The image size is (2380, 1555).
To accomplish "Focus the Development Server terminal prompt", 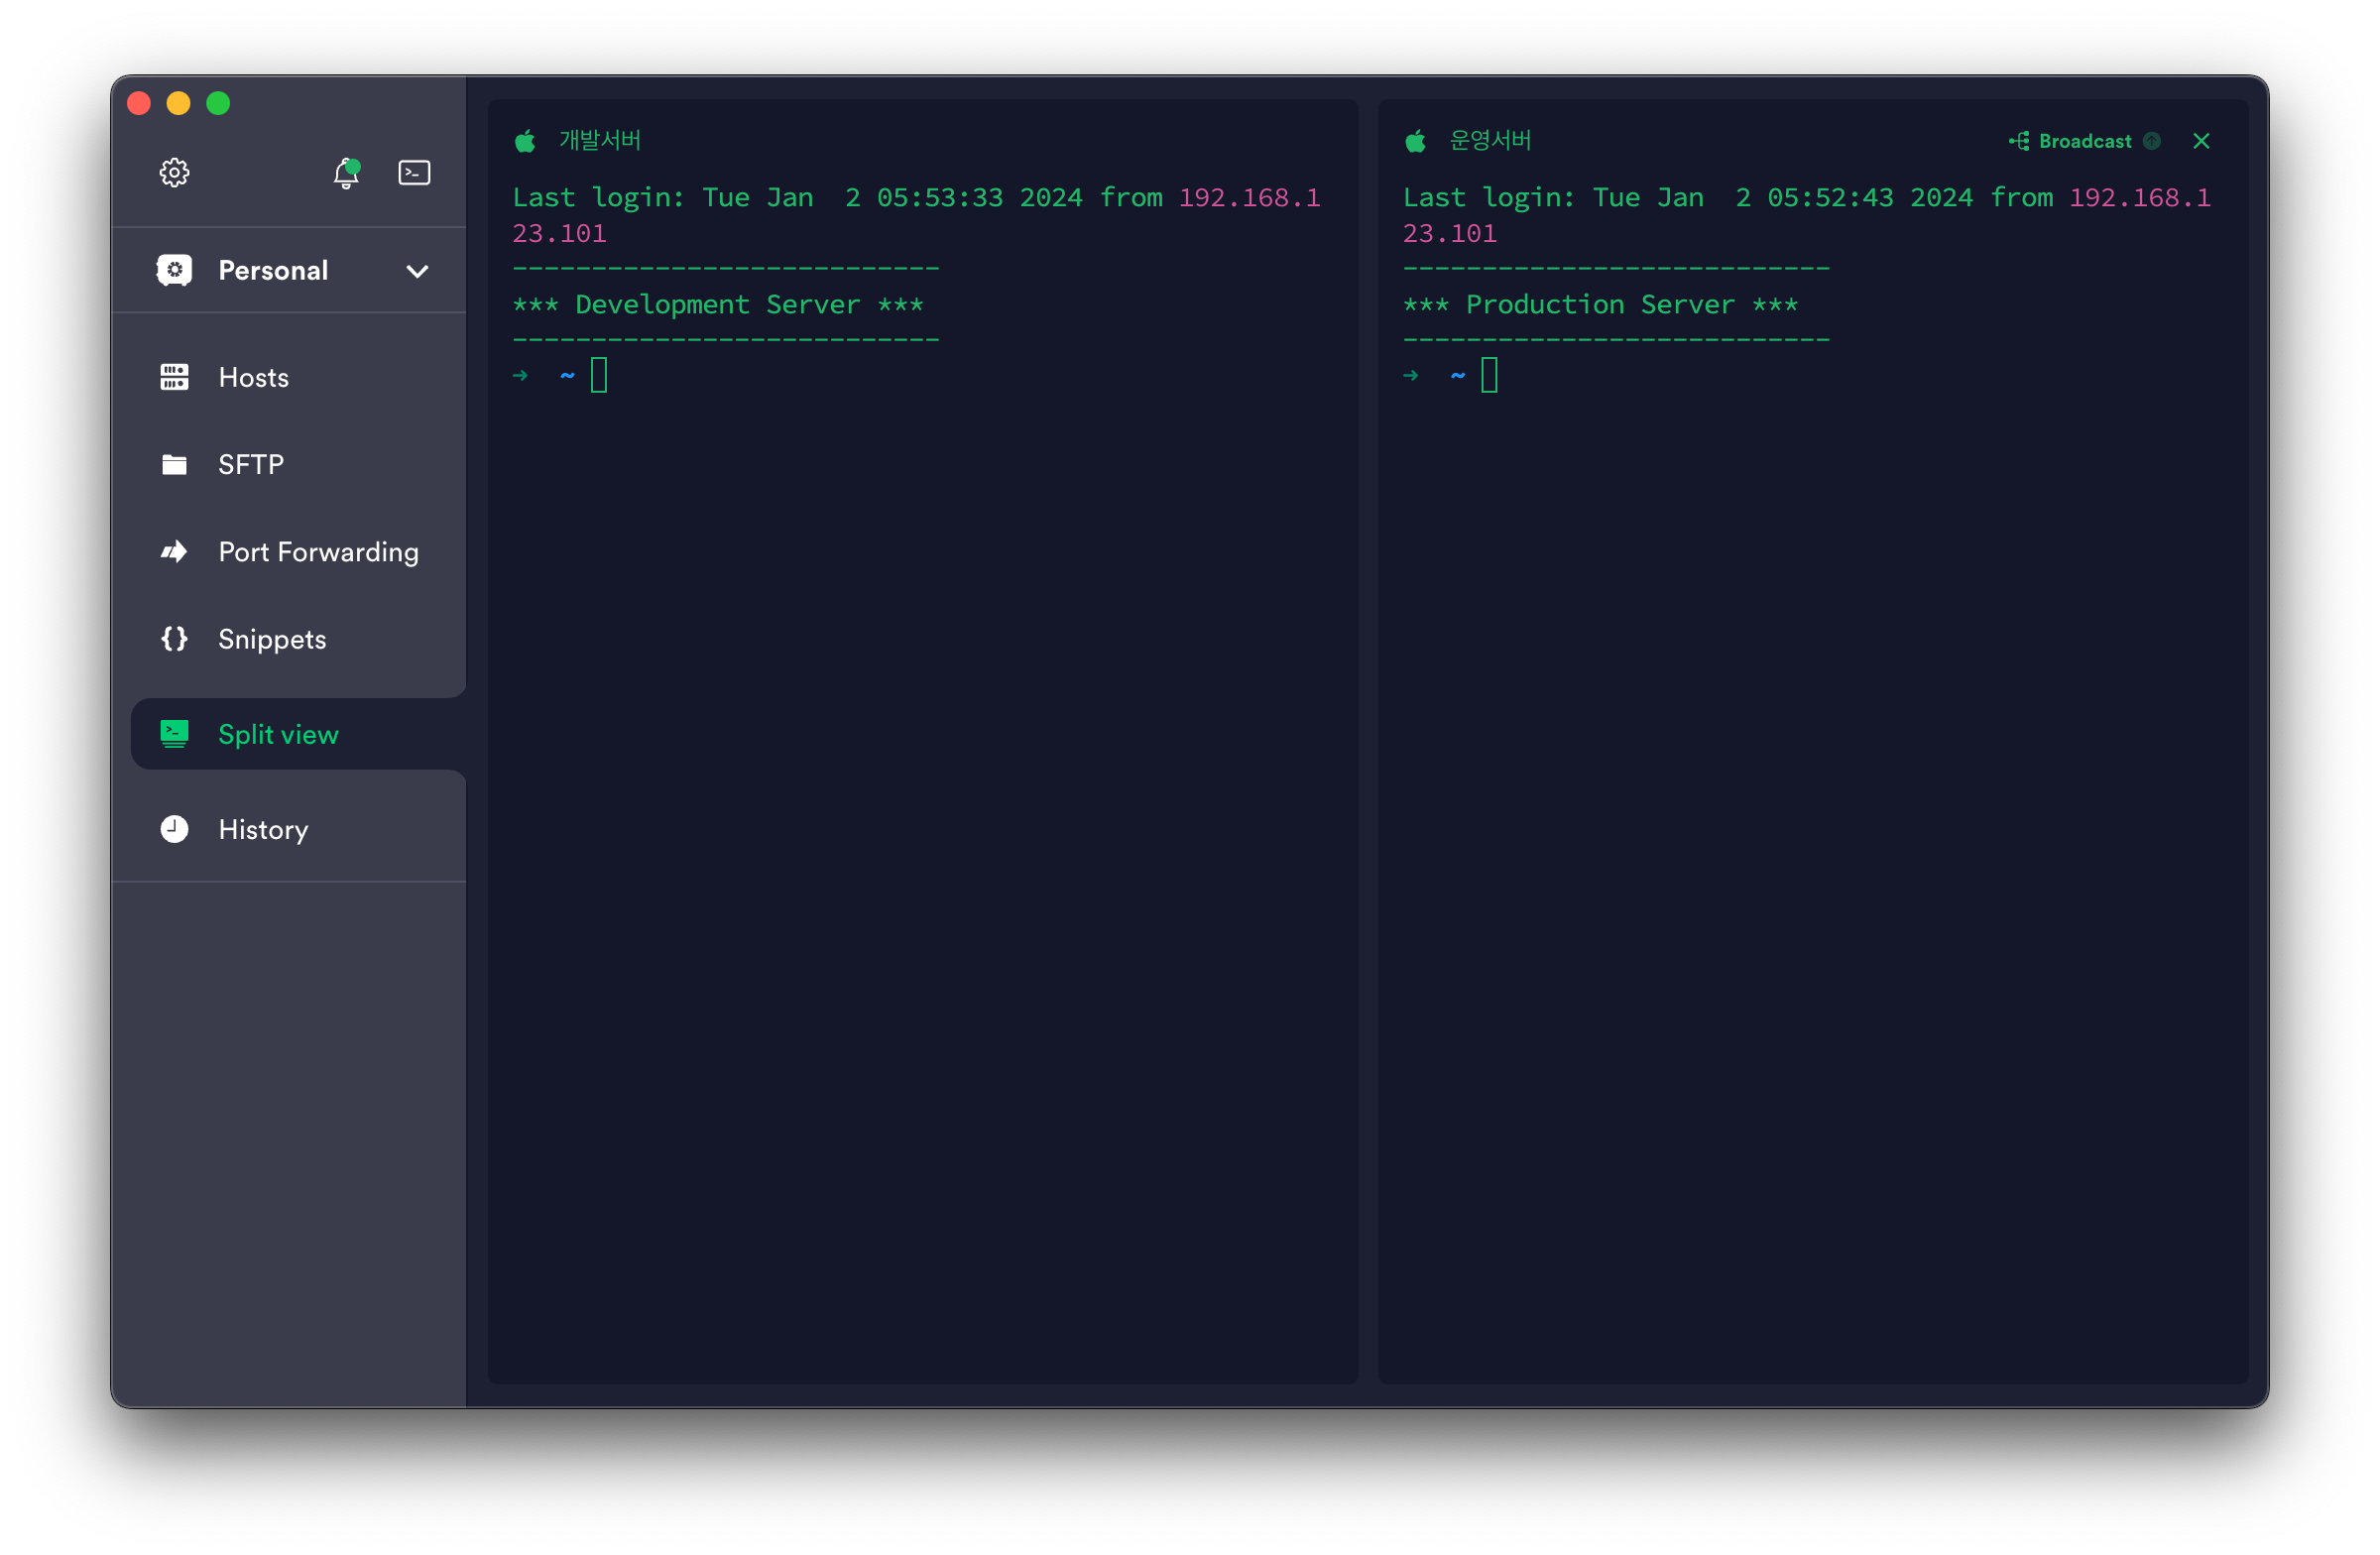I will pyautogui.click(x=599, y=376).
